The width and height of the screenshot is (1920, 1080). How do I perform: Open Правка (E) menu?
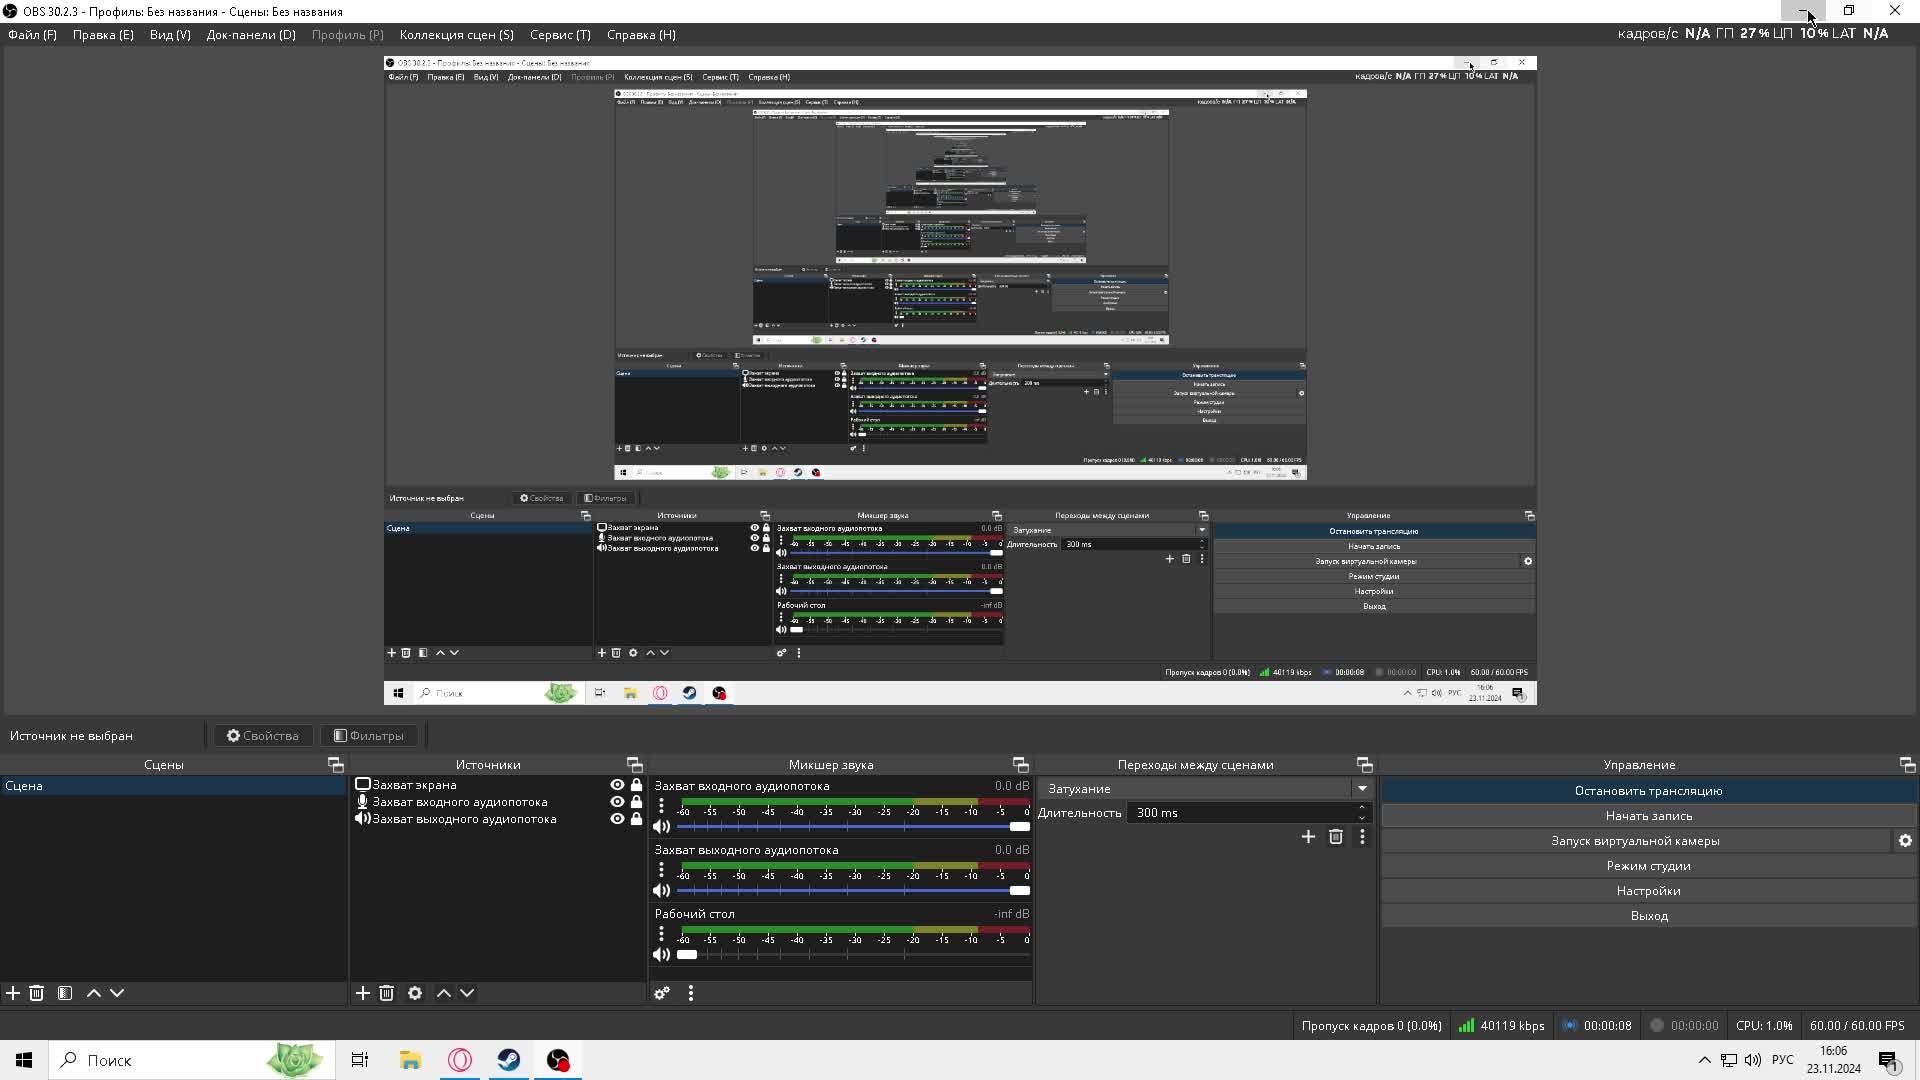(x=103, y=34)
